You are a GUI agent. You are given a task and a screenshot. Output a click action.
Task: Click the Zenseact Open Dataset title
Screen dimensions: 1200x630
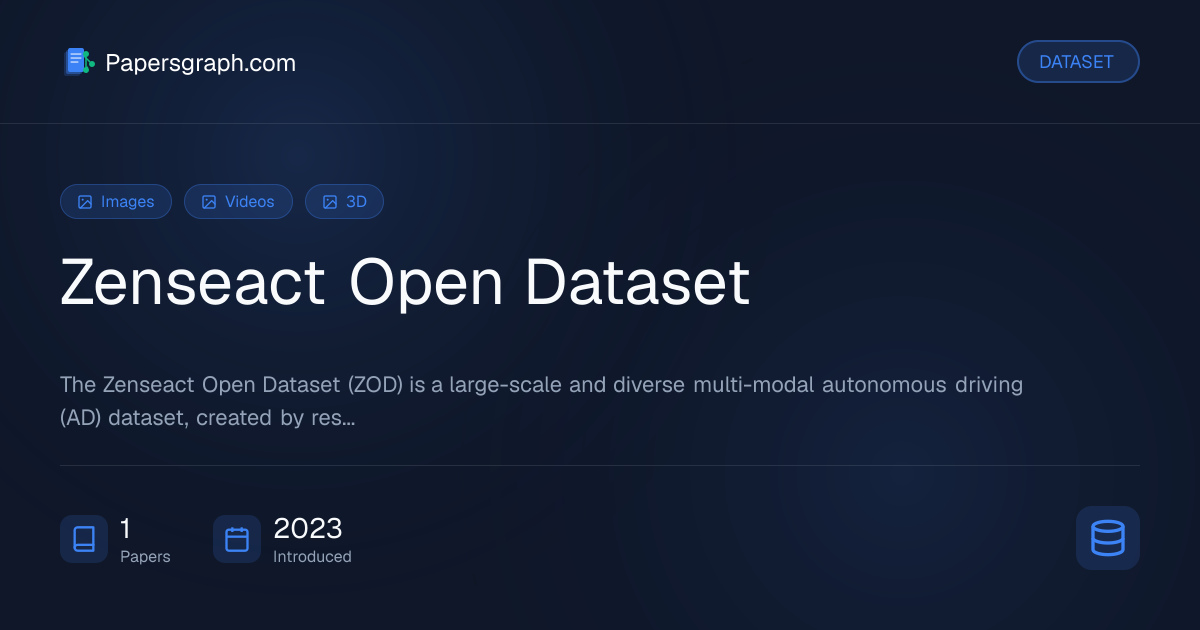point(405,282)
